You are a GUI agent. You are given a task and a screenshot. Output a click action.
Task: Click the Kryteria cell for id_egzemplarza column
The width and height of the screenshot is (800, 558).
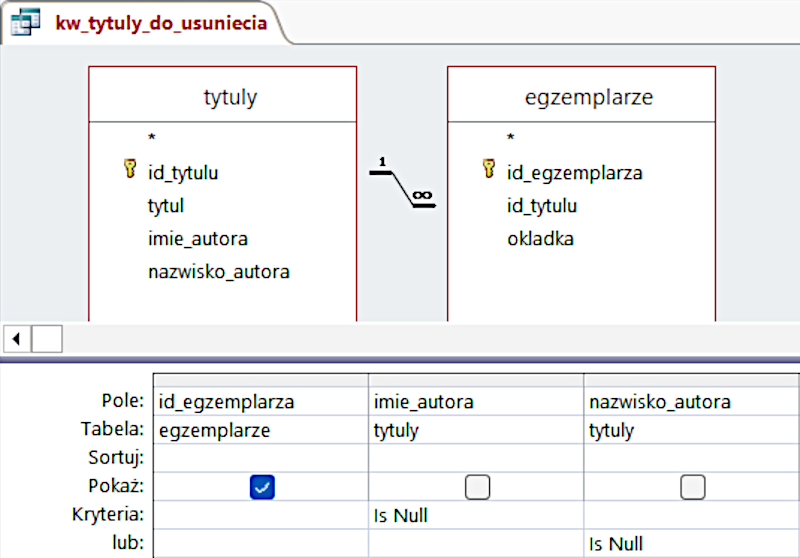pos(261,515)
